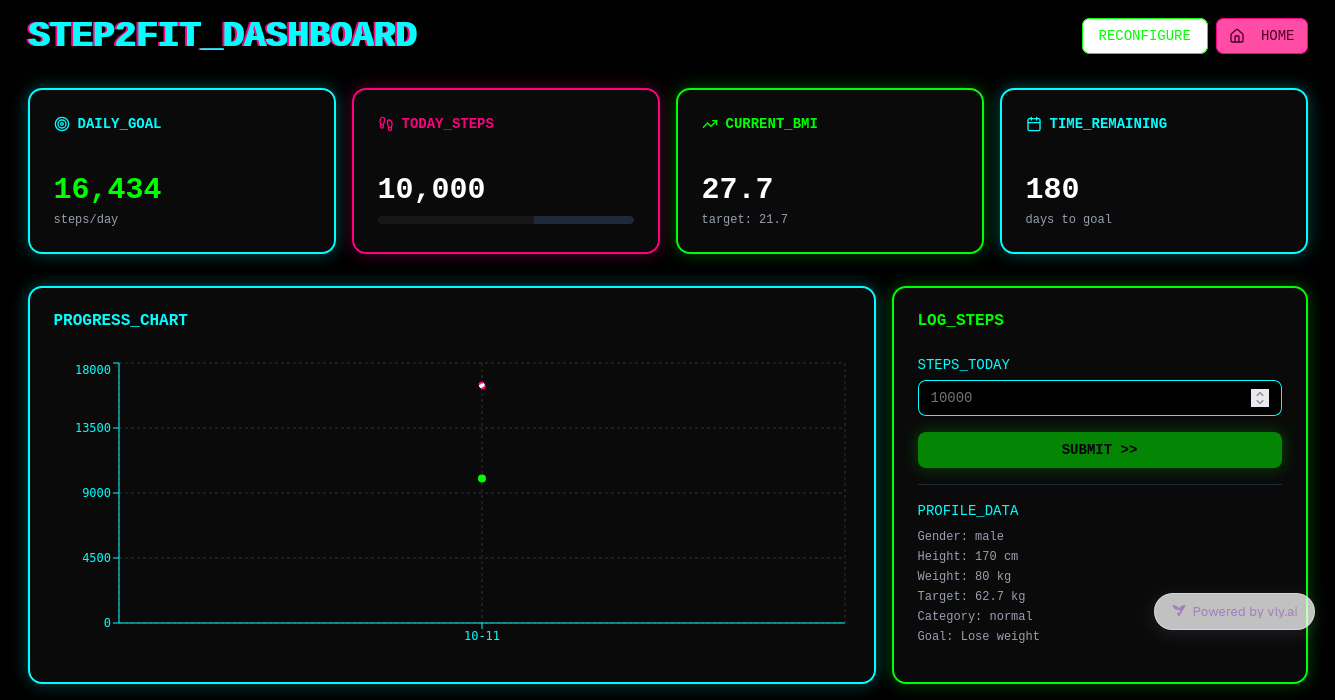This screenshot has height=700, width=1335.
Task: Click the green data point on chart
Action: pyautogui.click(x=482, y=478)
